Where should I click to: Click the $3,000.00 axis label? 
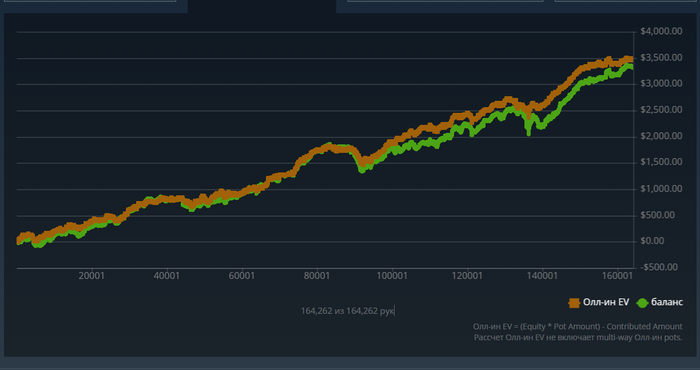point(661,84)
